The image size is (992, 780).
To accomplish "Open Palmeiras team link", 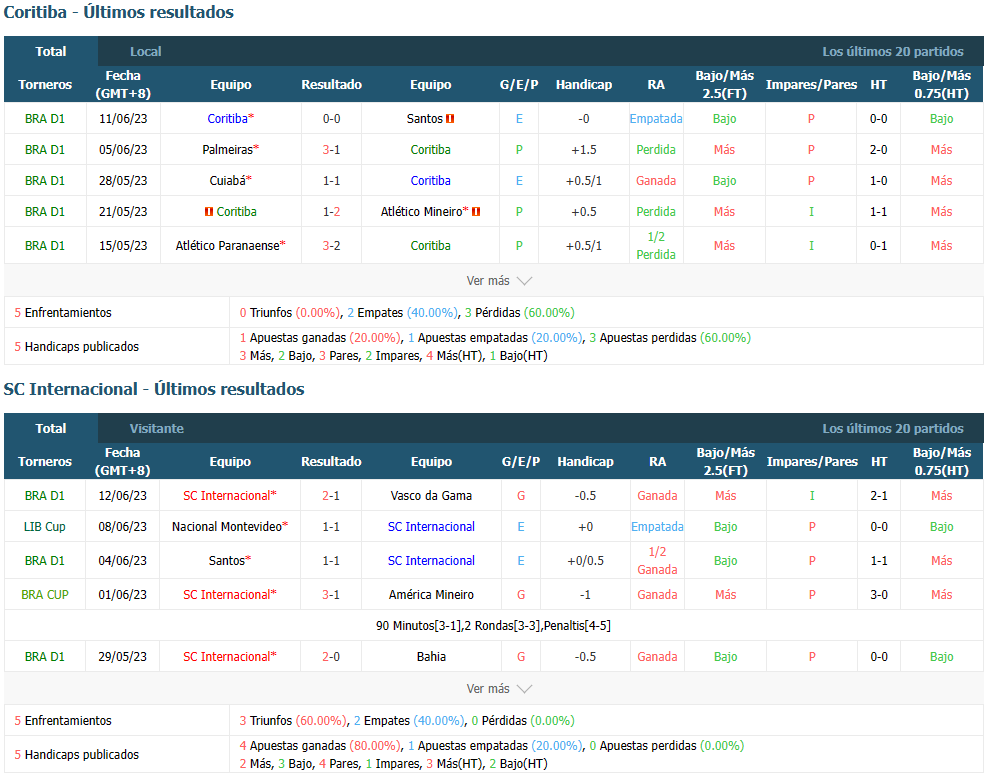I will coord(228,149).
